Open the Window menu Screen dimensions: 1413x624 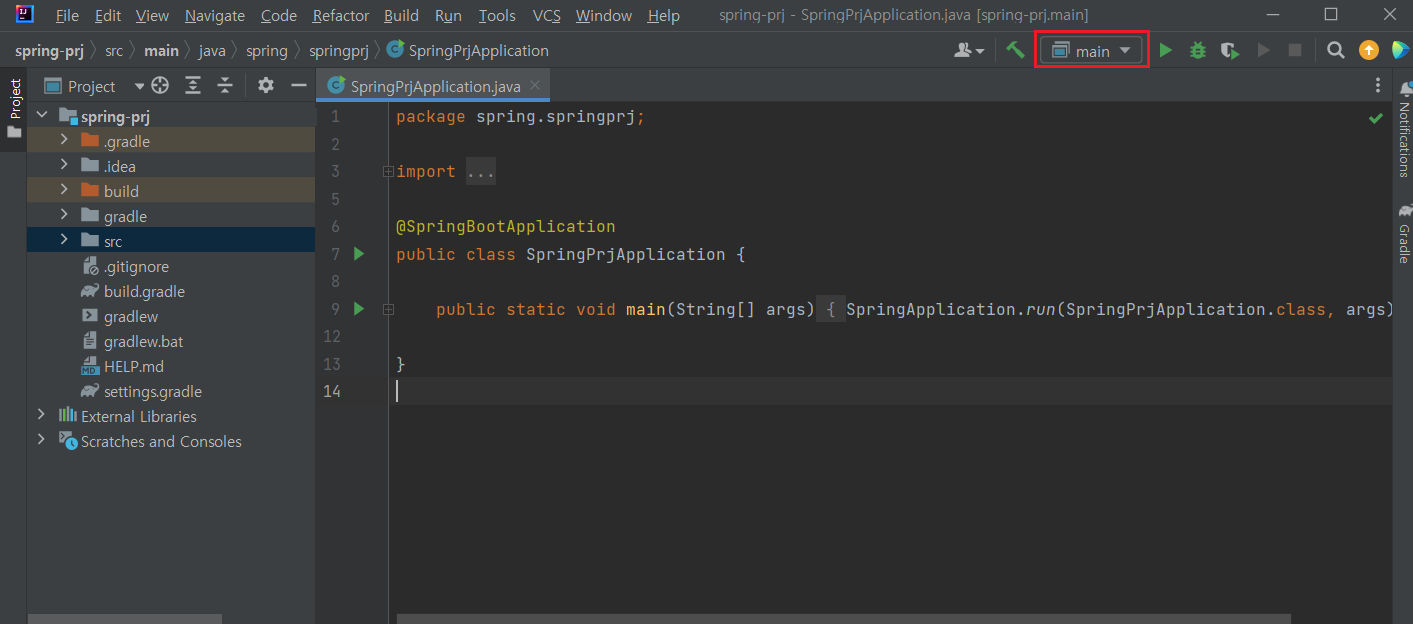pyautogui.click(x=604, y=16)
